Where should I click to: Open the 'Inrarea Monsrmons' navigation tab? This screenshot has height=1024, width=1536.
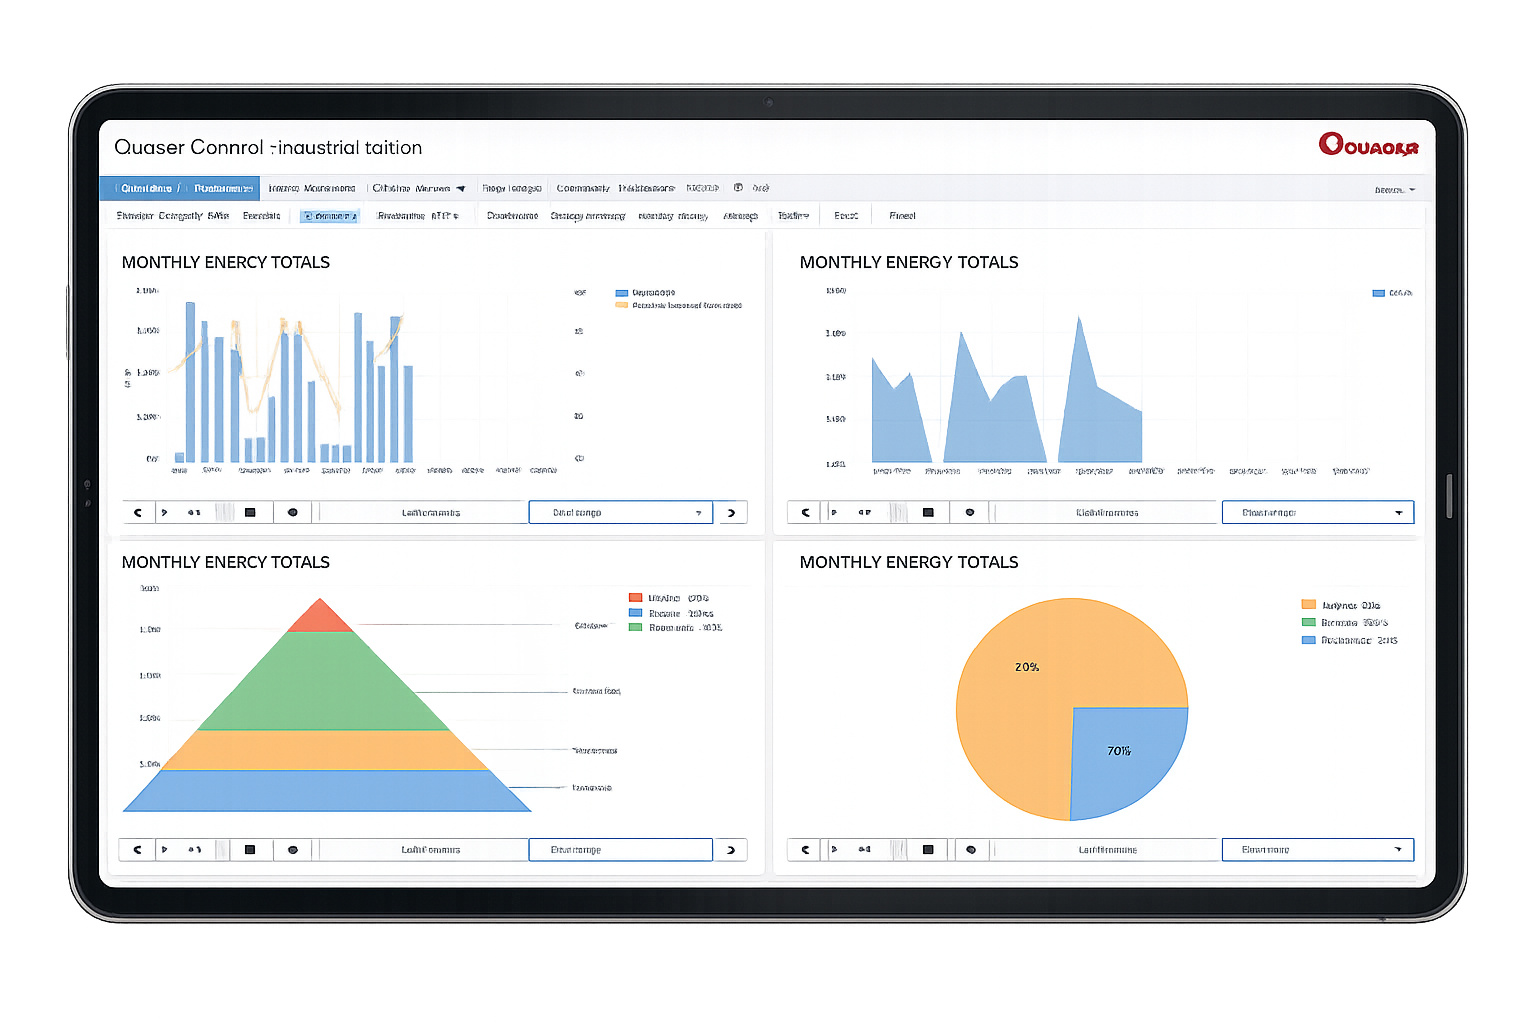click(312, 188)
